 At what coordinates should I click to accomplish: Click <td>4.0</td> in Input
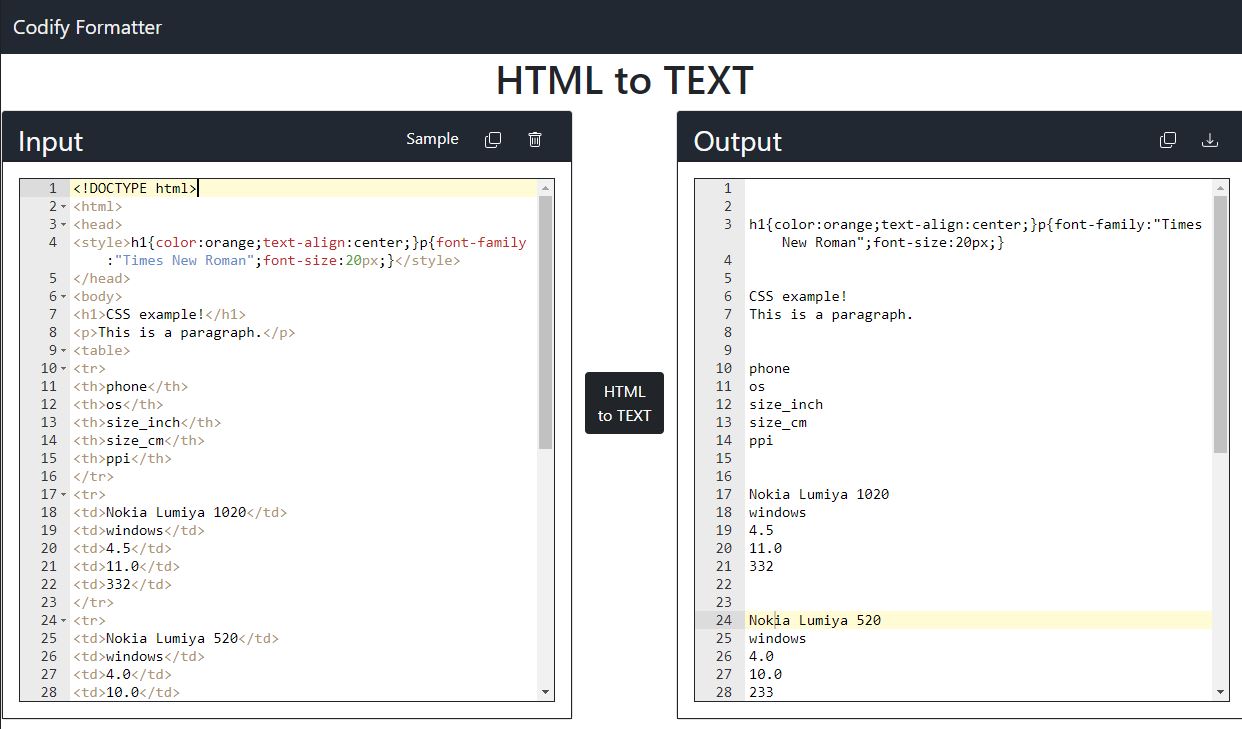click(122, 674)
